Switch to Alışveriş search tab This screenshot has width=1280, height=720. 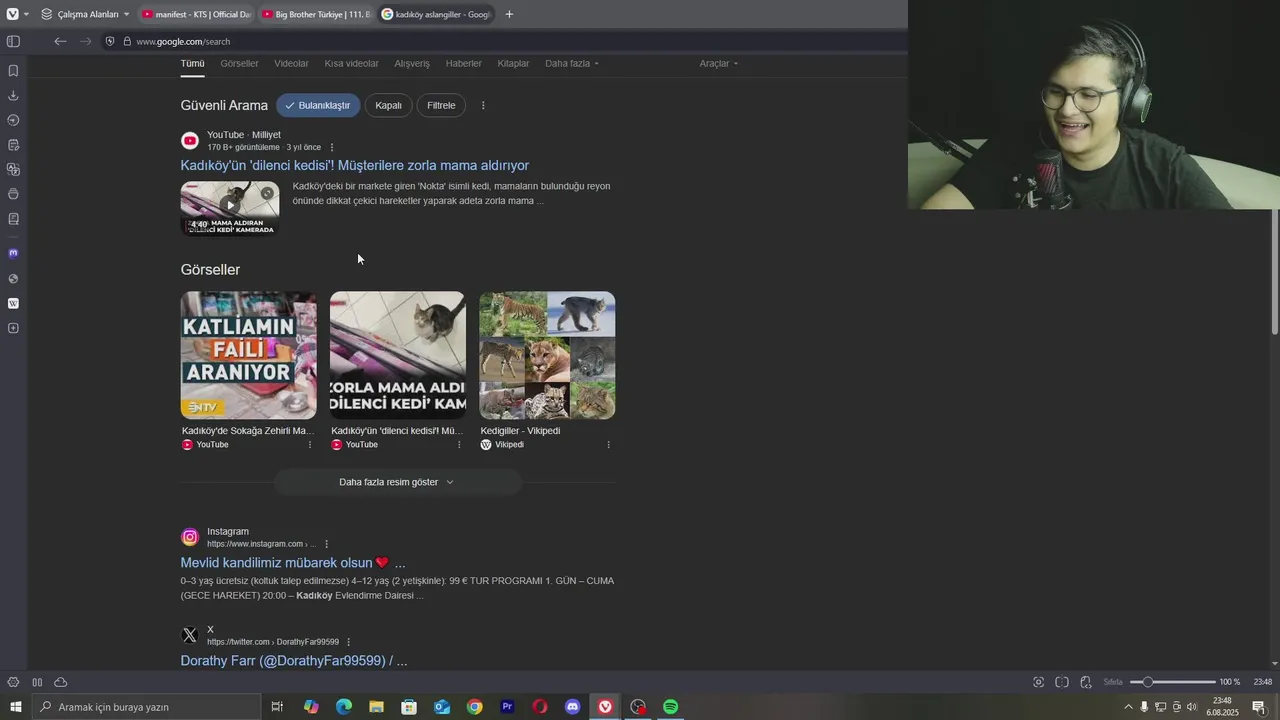point(412,64)
